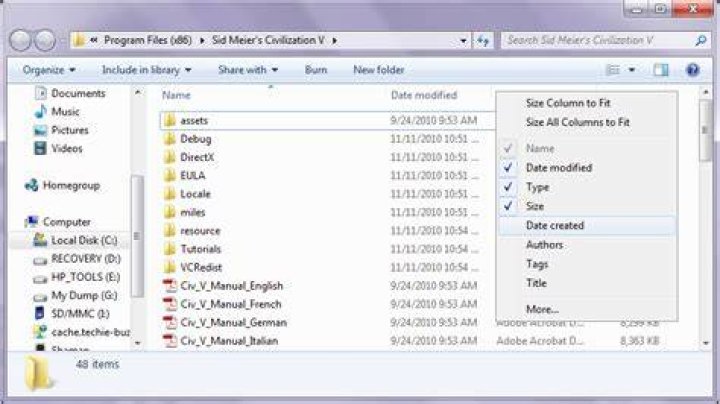Open the Organize dropdown menu
This screenshot has height=404, width=720.
[49, 70]
